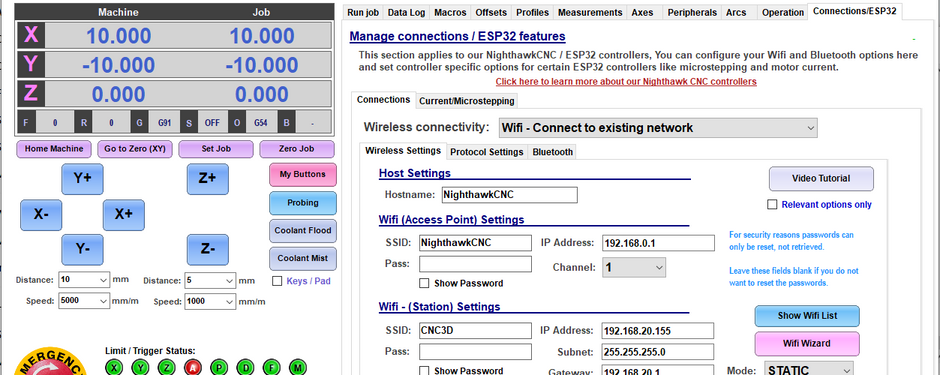Open the Axes tab
The image size is (940, 375).
[643, 12]
